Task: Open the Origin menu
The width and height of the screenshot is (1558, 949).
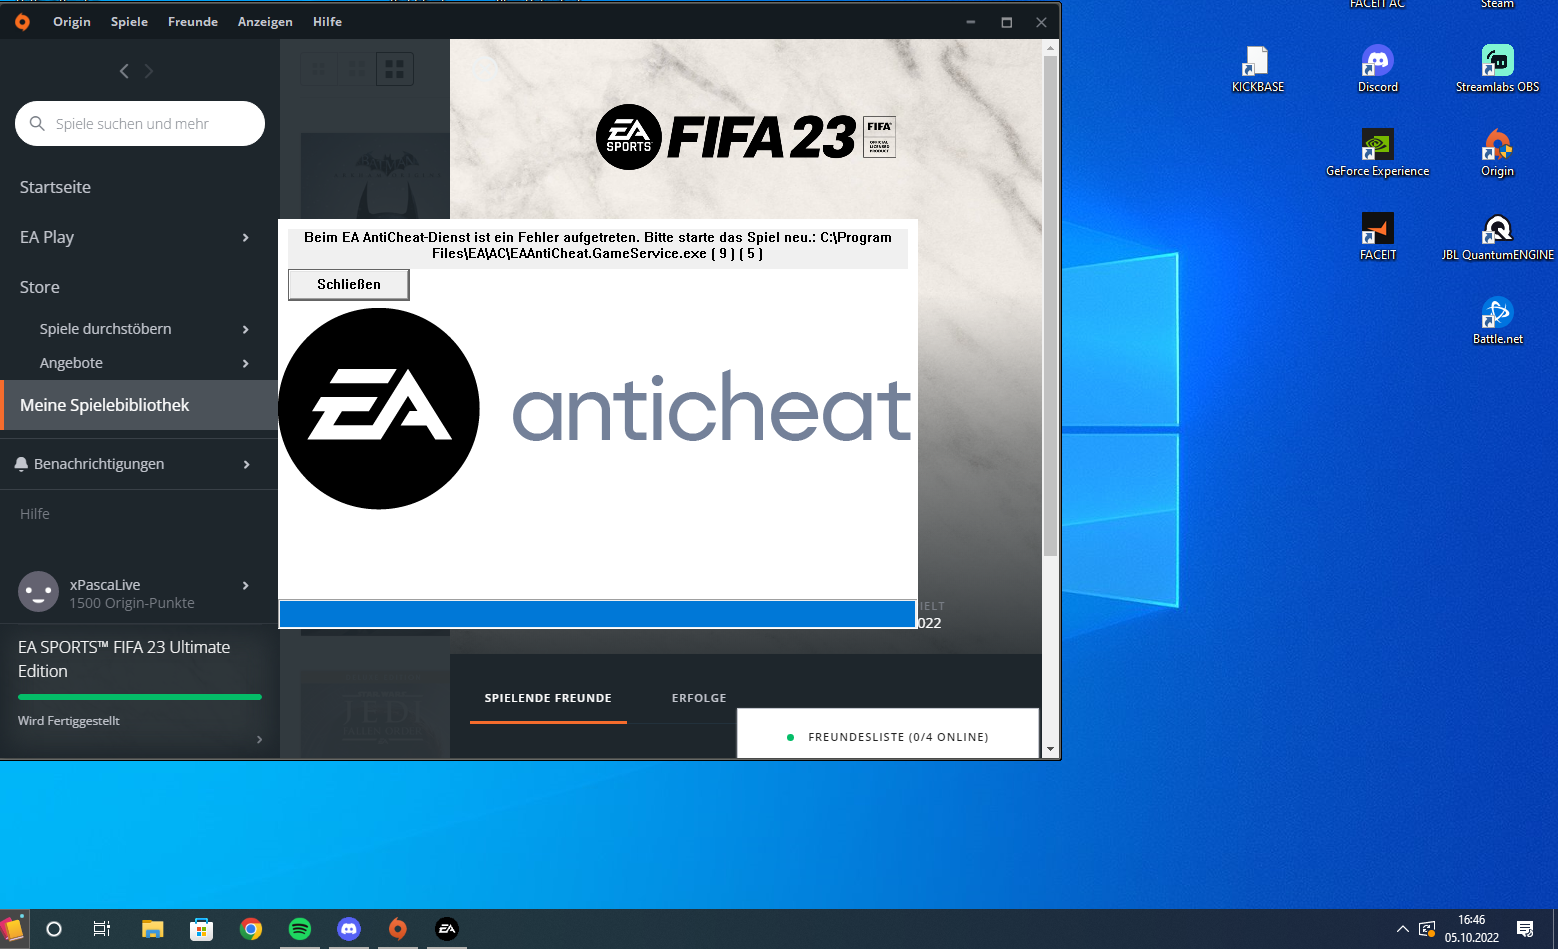Action: click(x=72, y=22)
